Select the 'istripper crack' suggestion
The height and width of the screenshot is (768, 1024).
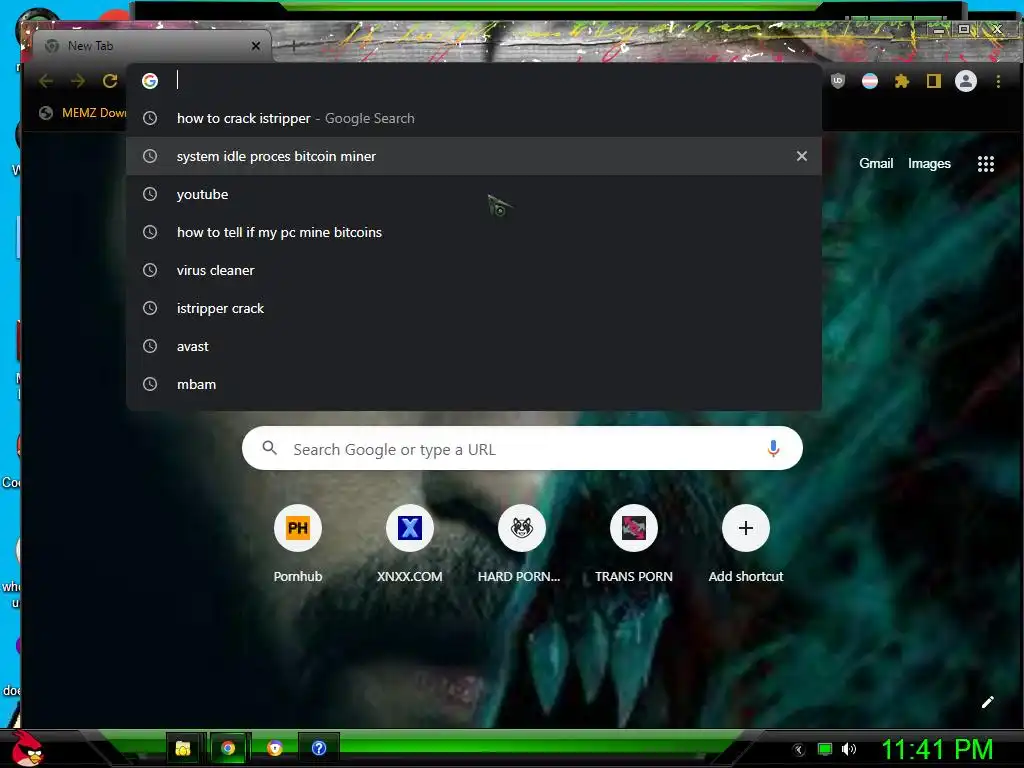[473, 308]
